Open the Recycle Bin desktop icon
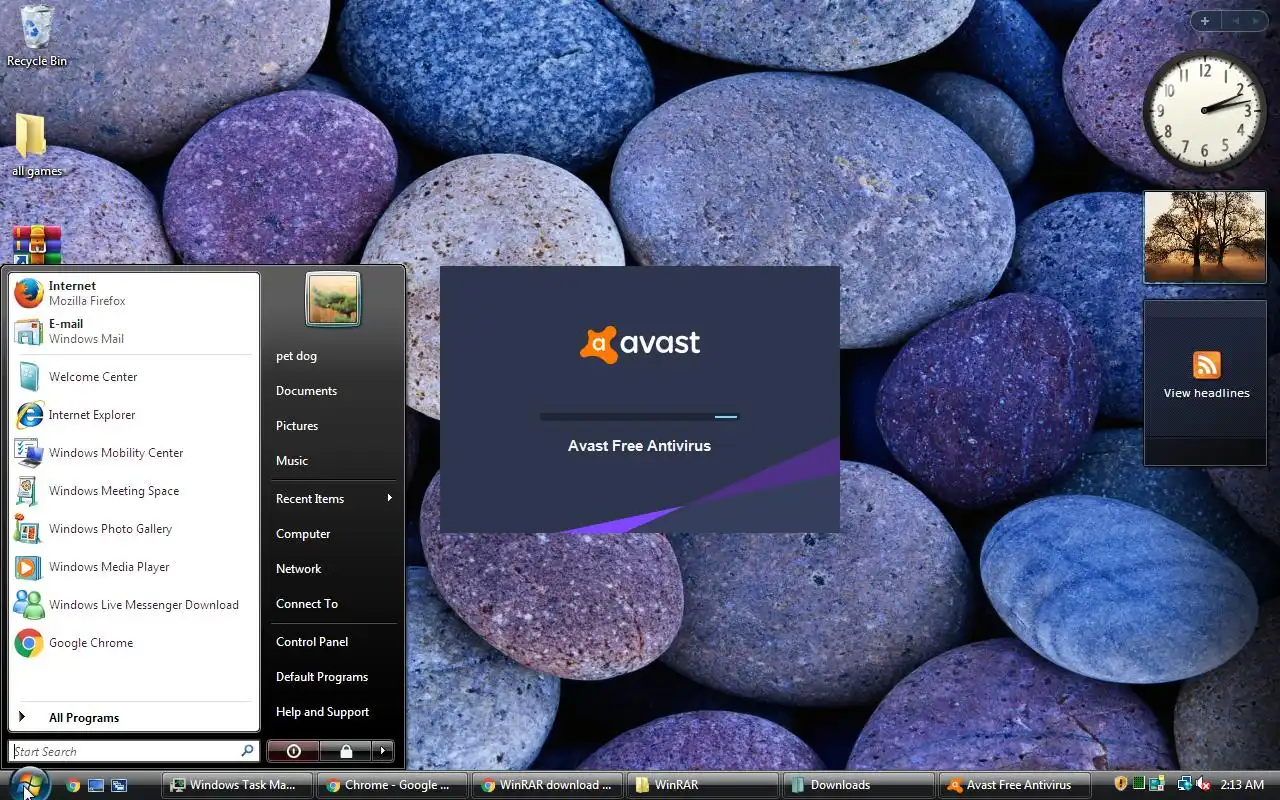 coord(37,36)
